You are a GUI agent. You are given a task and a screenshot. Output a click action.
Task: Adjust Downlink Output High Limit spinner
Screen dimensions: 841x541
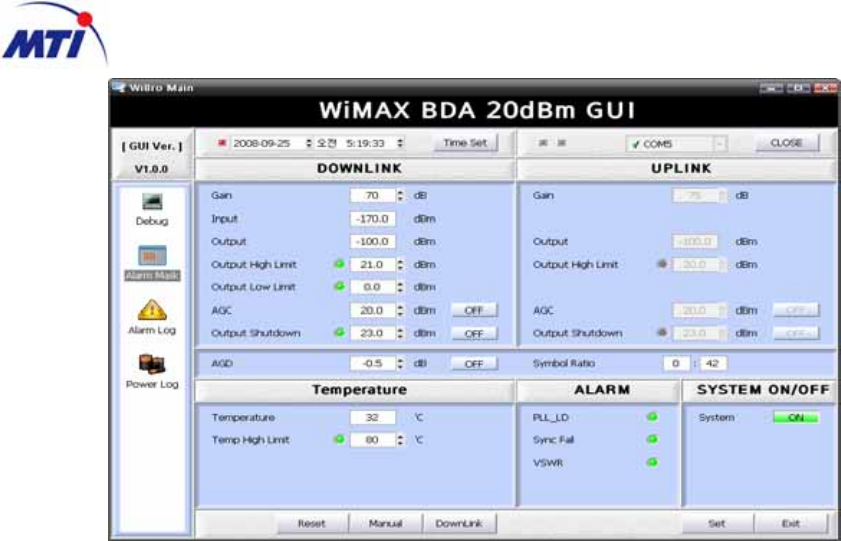tap(400, 265)
